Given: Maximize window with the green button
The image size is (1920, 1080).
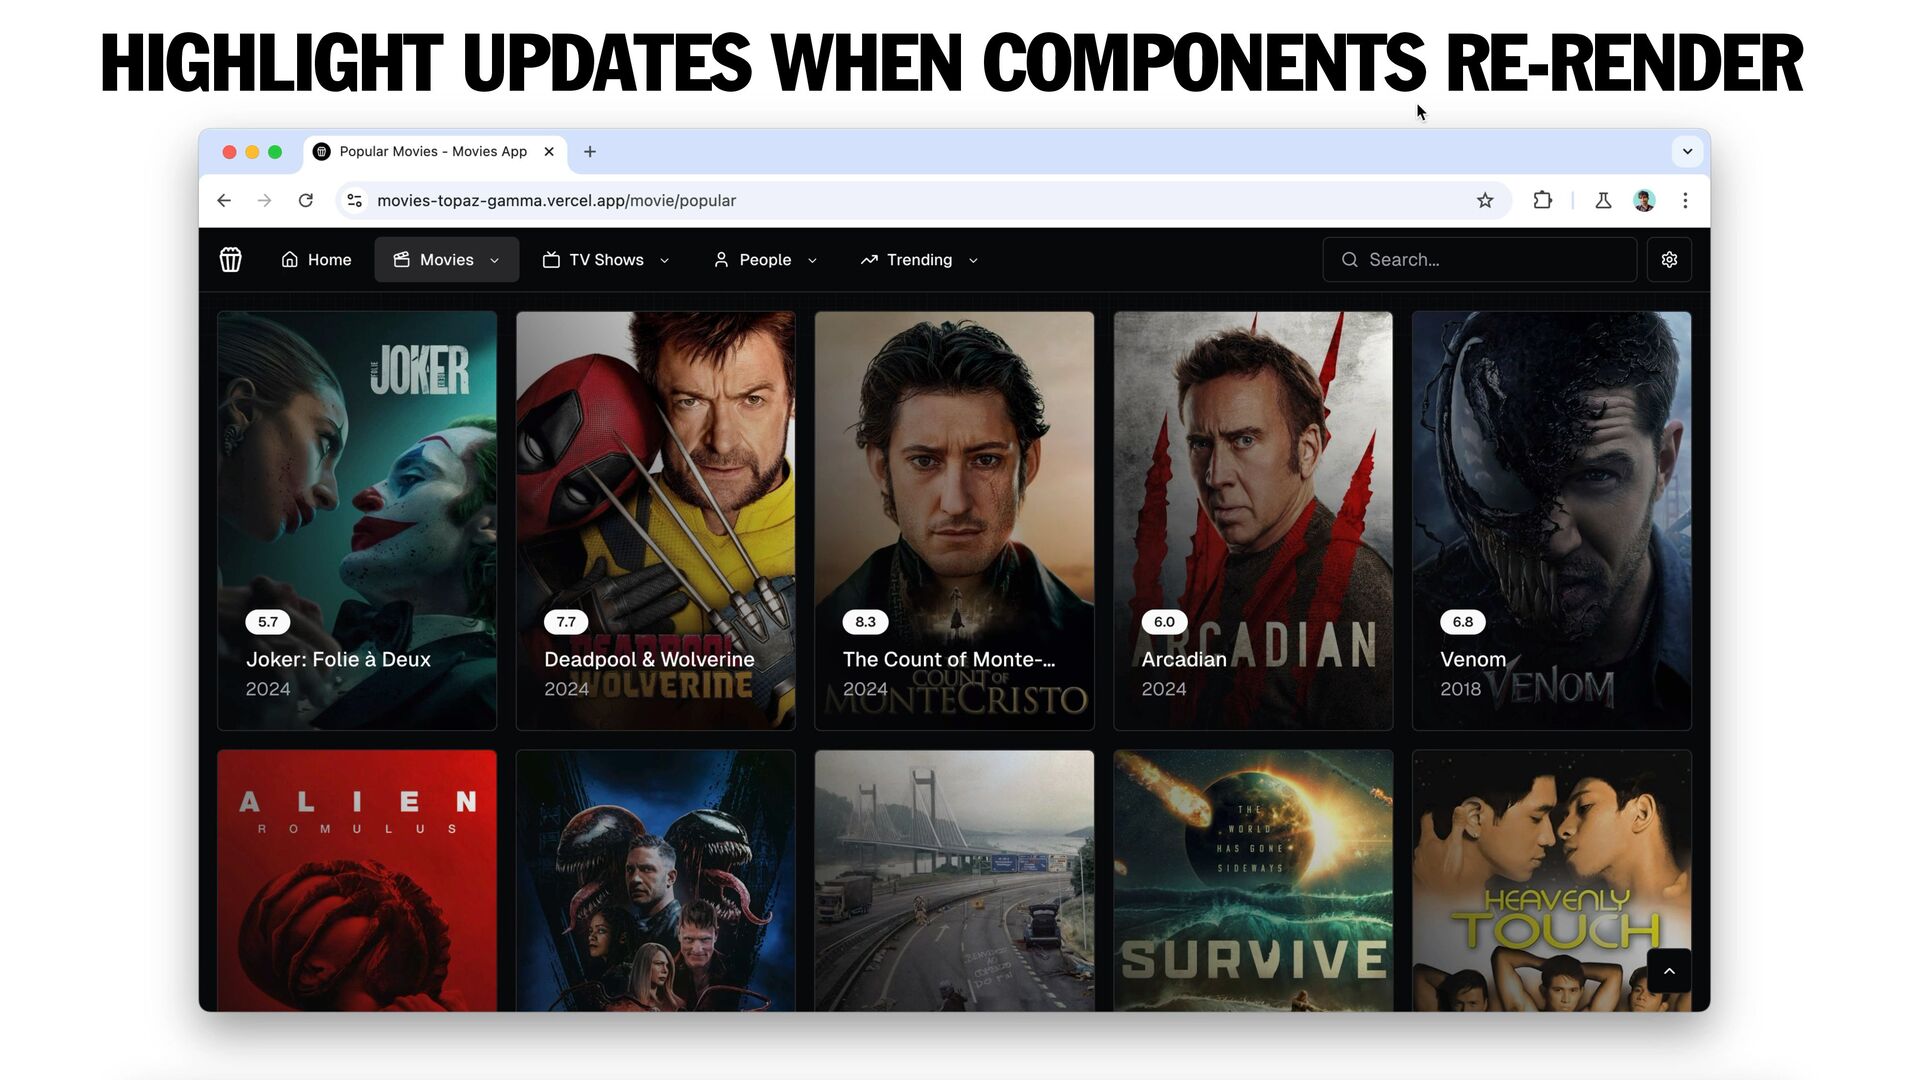Looking at the screenshot, I should [275, 152].
